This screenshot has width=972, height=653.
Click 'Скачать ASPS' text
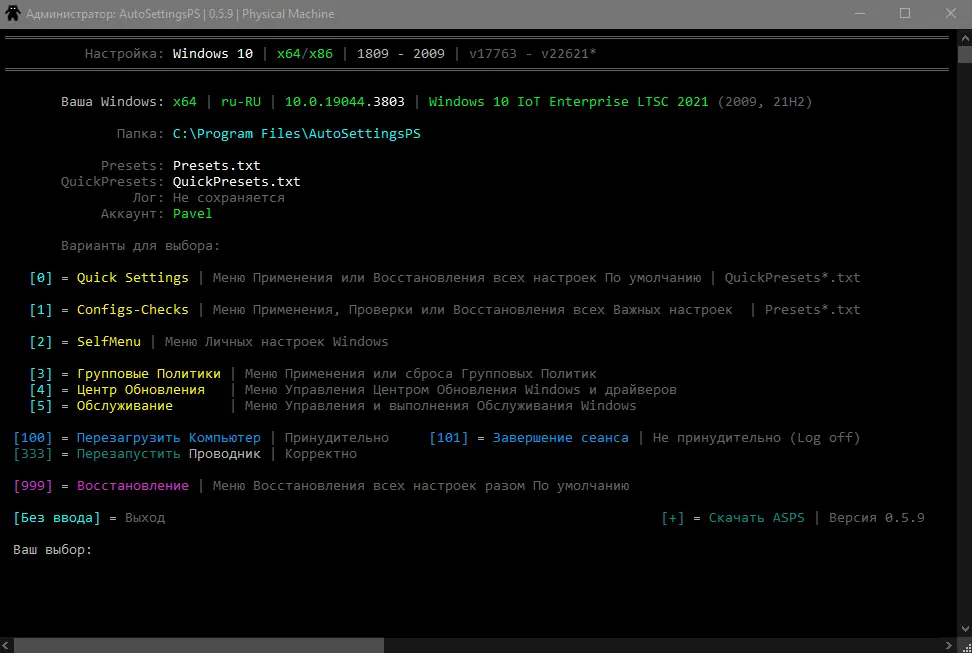[756, 518]
